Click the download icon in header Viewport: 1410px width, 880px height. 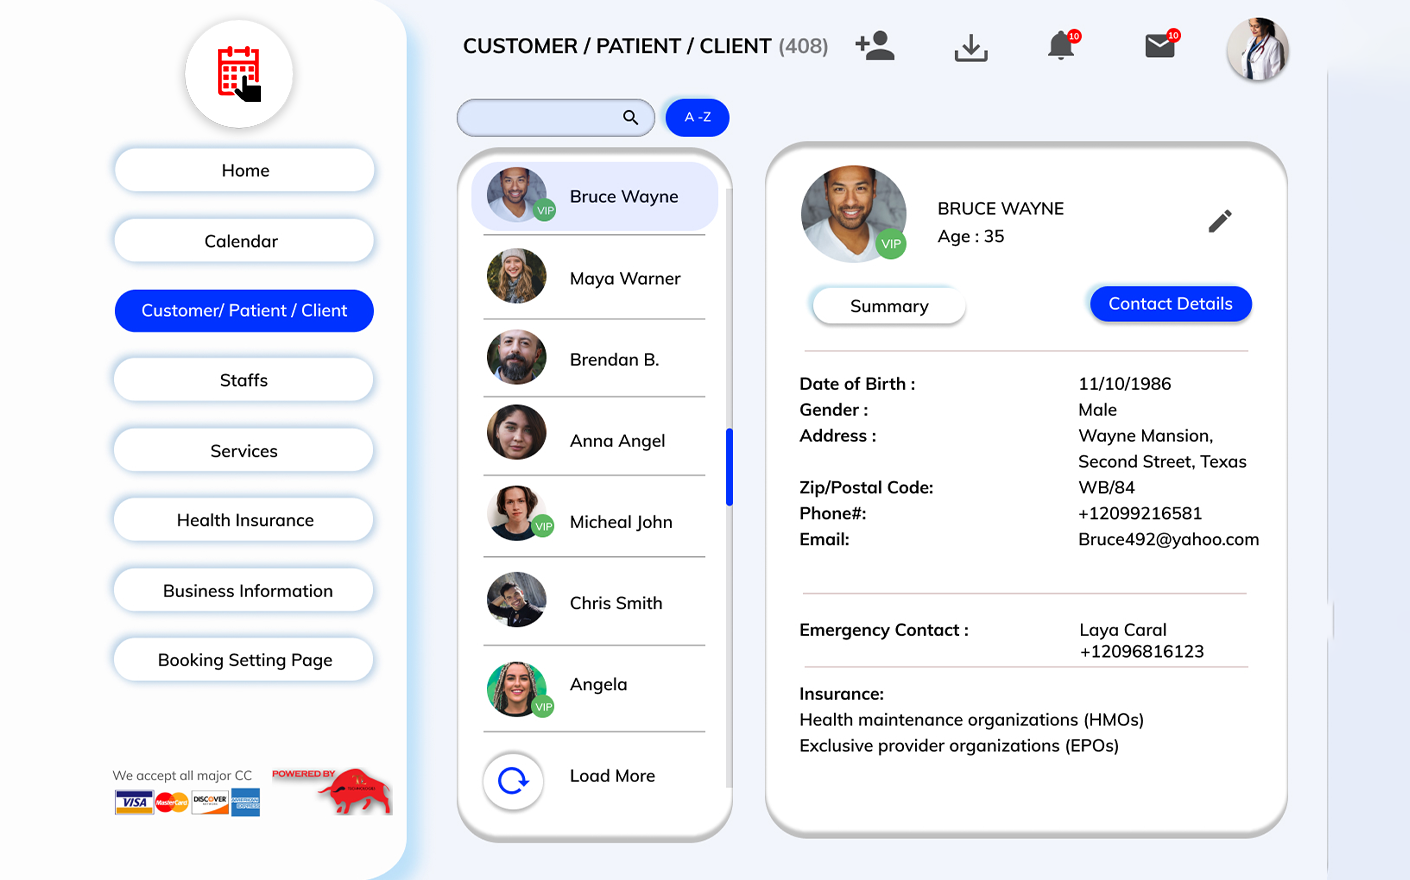[x=970, y=48]
